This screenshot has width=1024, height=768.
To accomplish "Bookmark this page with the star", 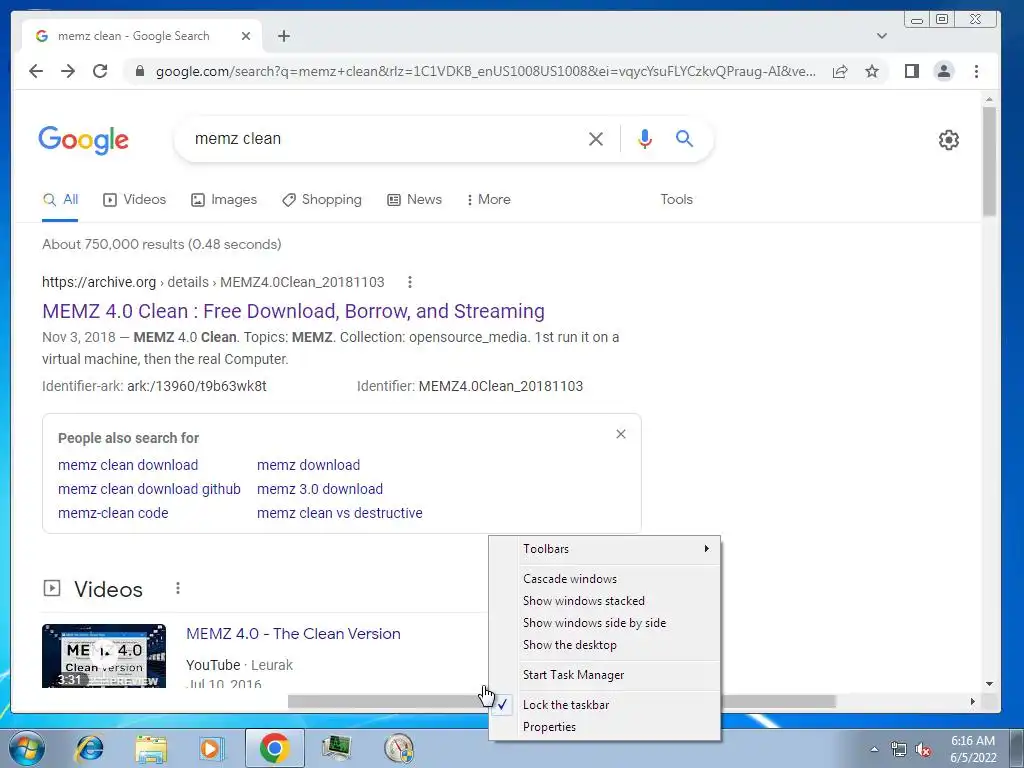I will (872, 71).
